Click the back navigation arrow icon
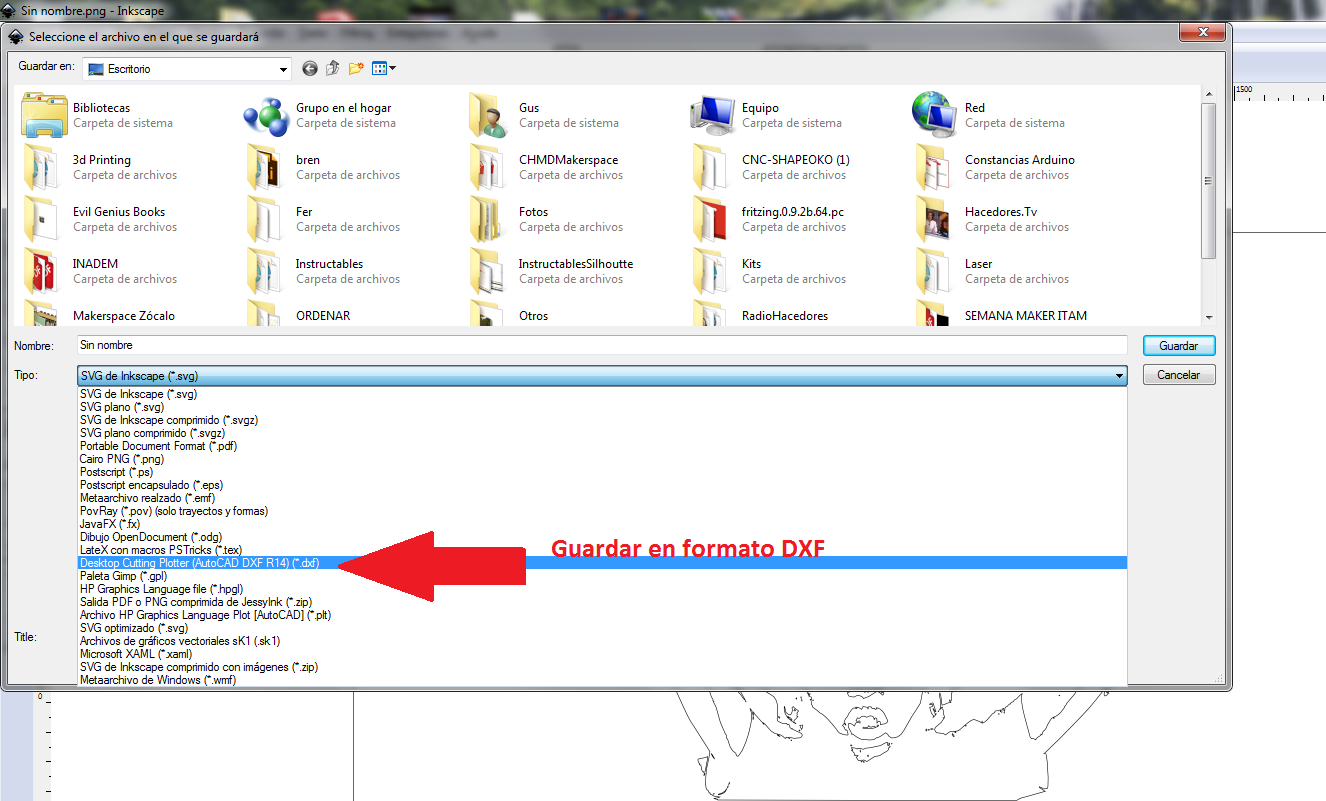Screen dimensions: 1326x801 310,68
